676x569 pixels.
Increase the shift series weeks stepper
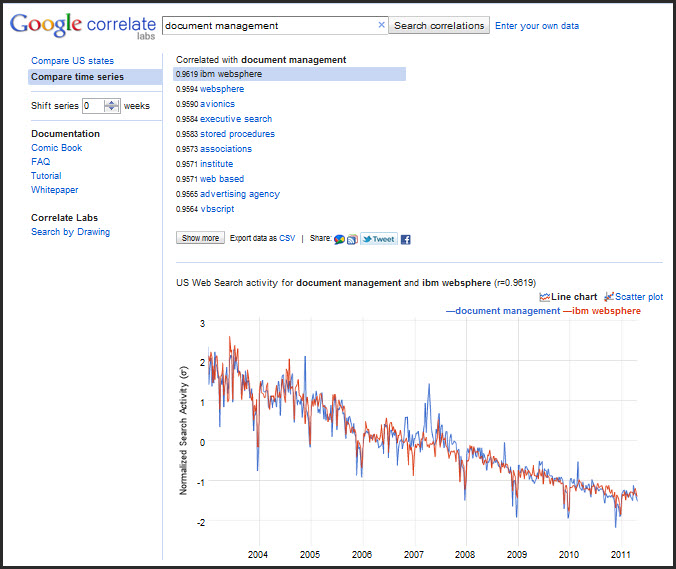112,102
